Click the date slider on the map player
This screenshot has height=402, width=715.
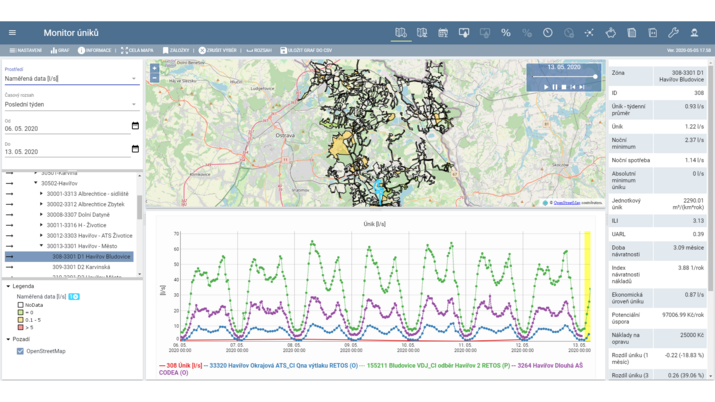pos(565,76)
